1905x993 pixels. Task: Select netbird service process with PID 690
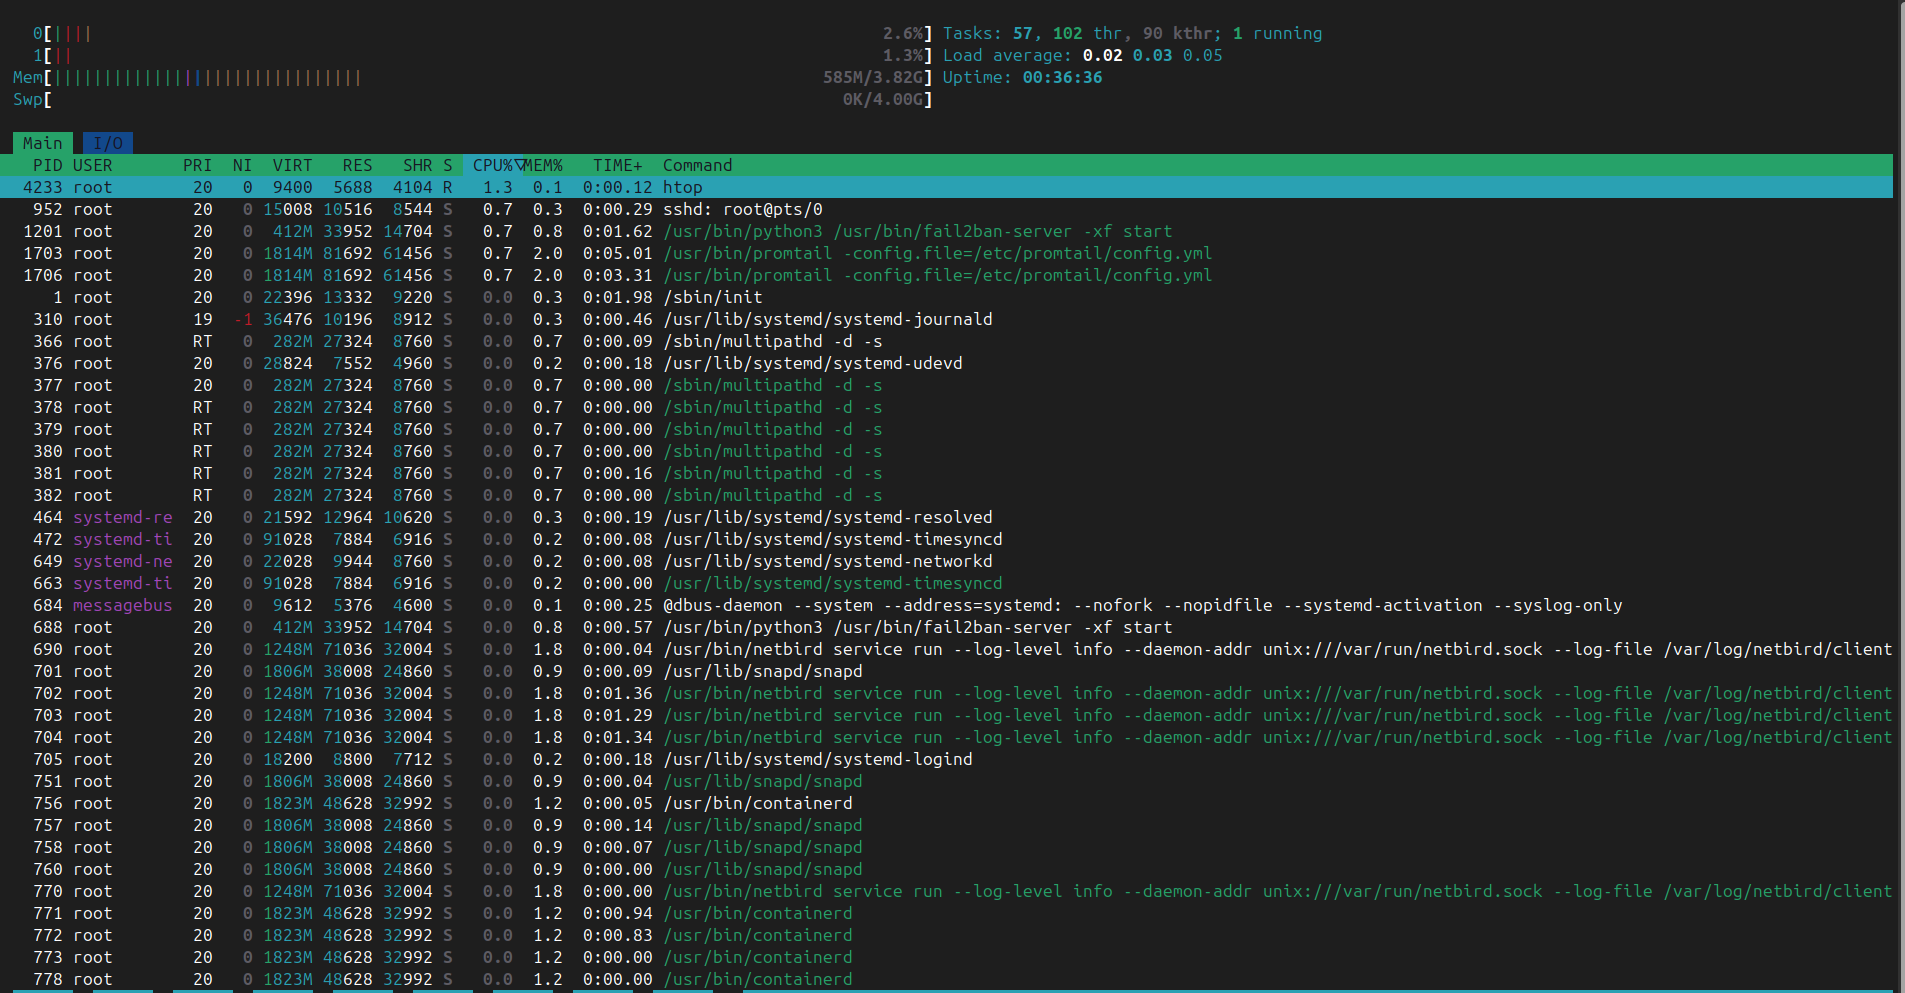[946, 649]
